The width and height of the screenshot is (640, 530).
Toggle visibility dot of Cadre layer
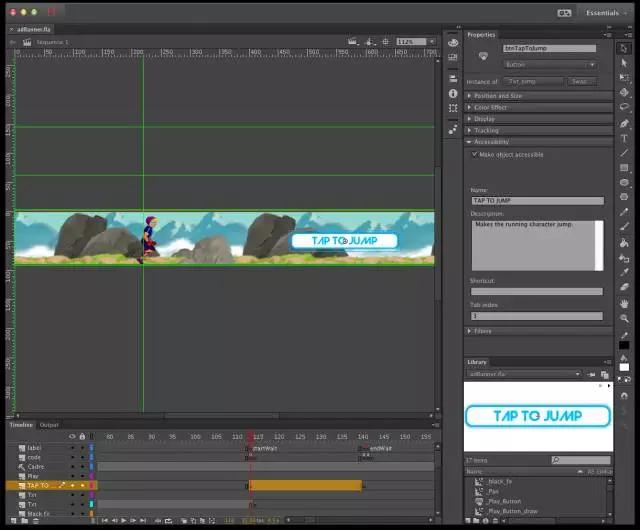coord(73,467)
